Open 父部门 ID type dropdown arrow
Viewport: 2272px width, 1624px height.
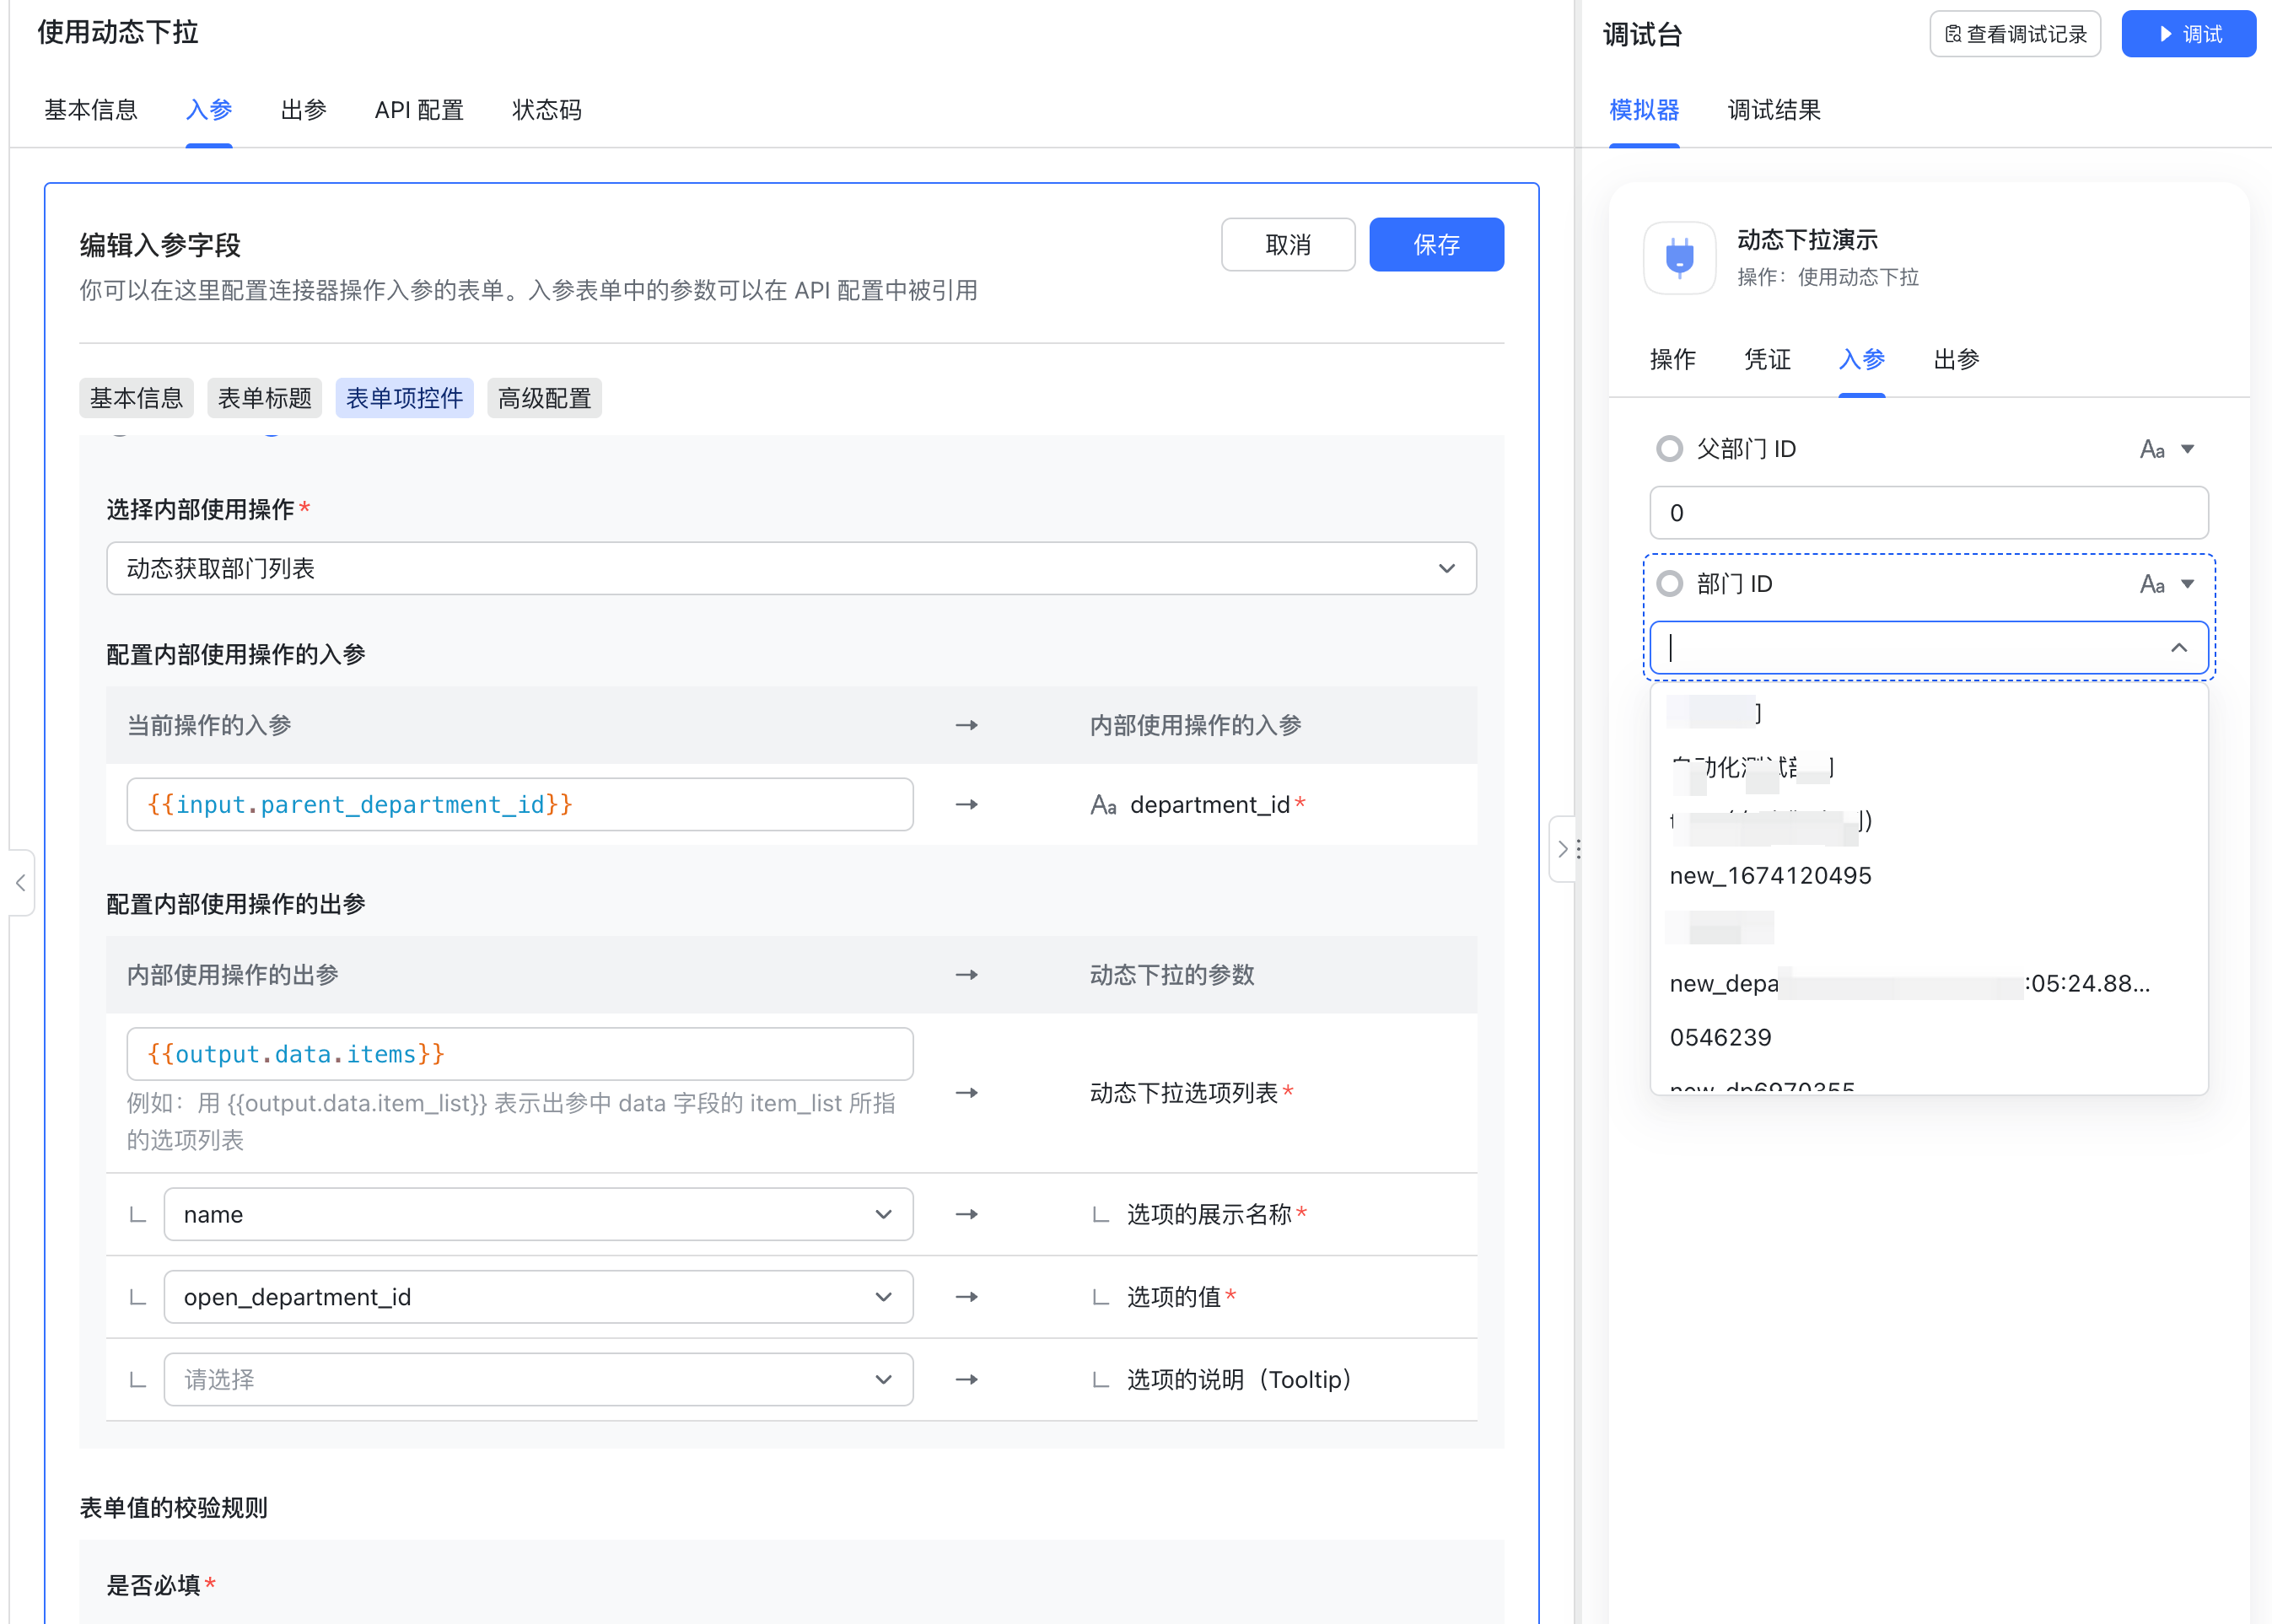click(x=2188, y=450)
